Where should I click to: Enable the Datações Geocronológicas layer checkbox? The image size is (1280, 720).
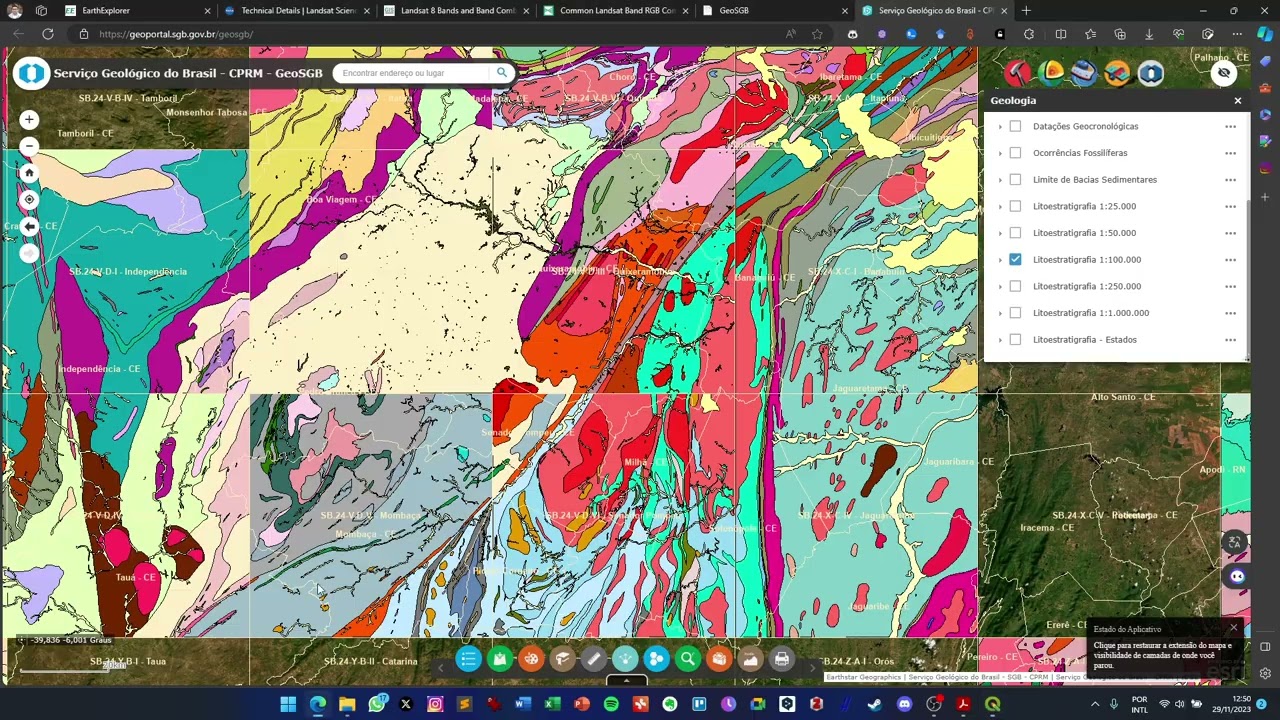1015,126
